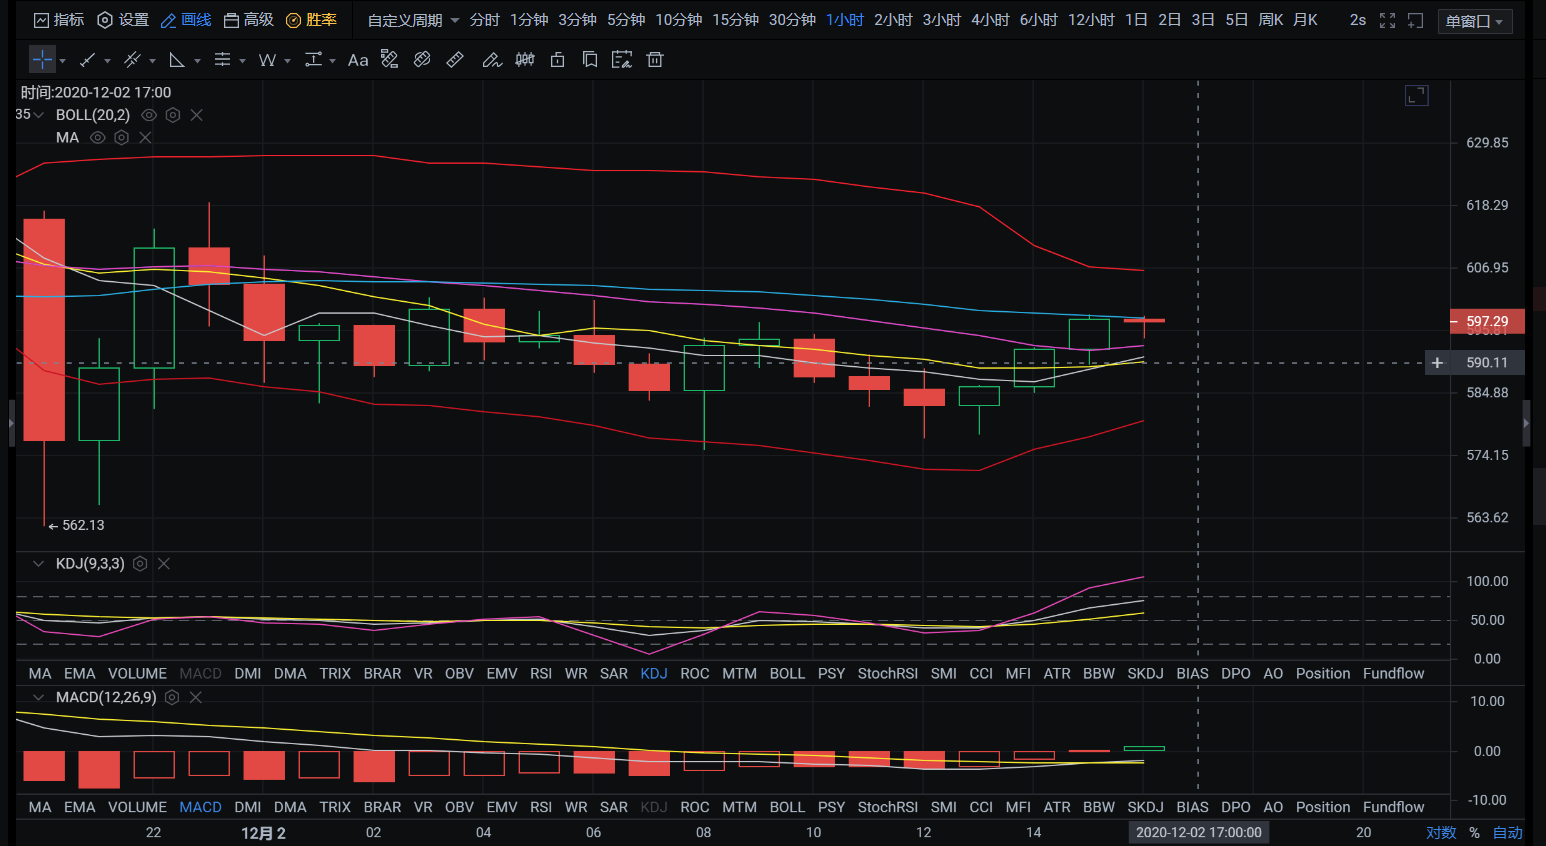
Task: Toggle 对数 logarithmic scale
Action: pos(1441,832)
